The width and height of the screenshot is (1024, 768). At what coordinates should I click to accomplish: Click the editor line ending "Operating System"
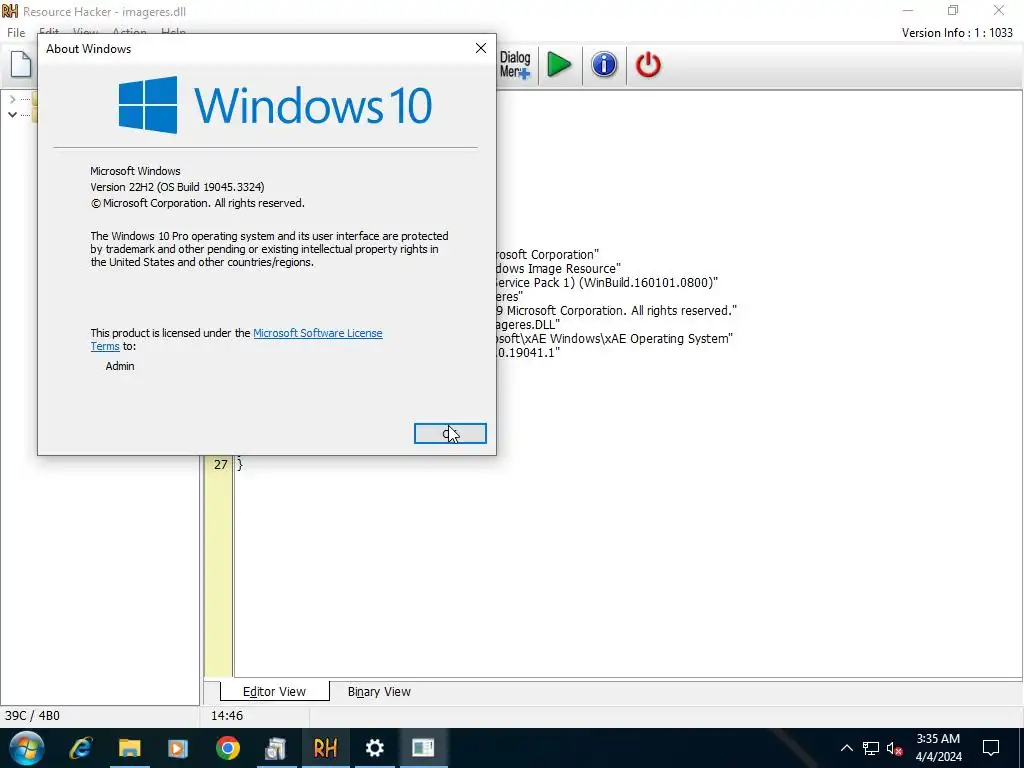pyautogui.click(x=615, y=338)
